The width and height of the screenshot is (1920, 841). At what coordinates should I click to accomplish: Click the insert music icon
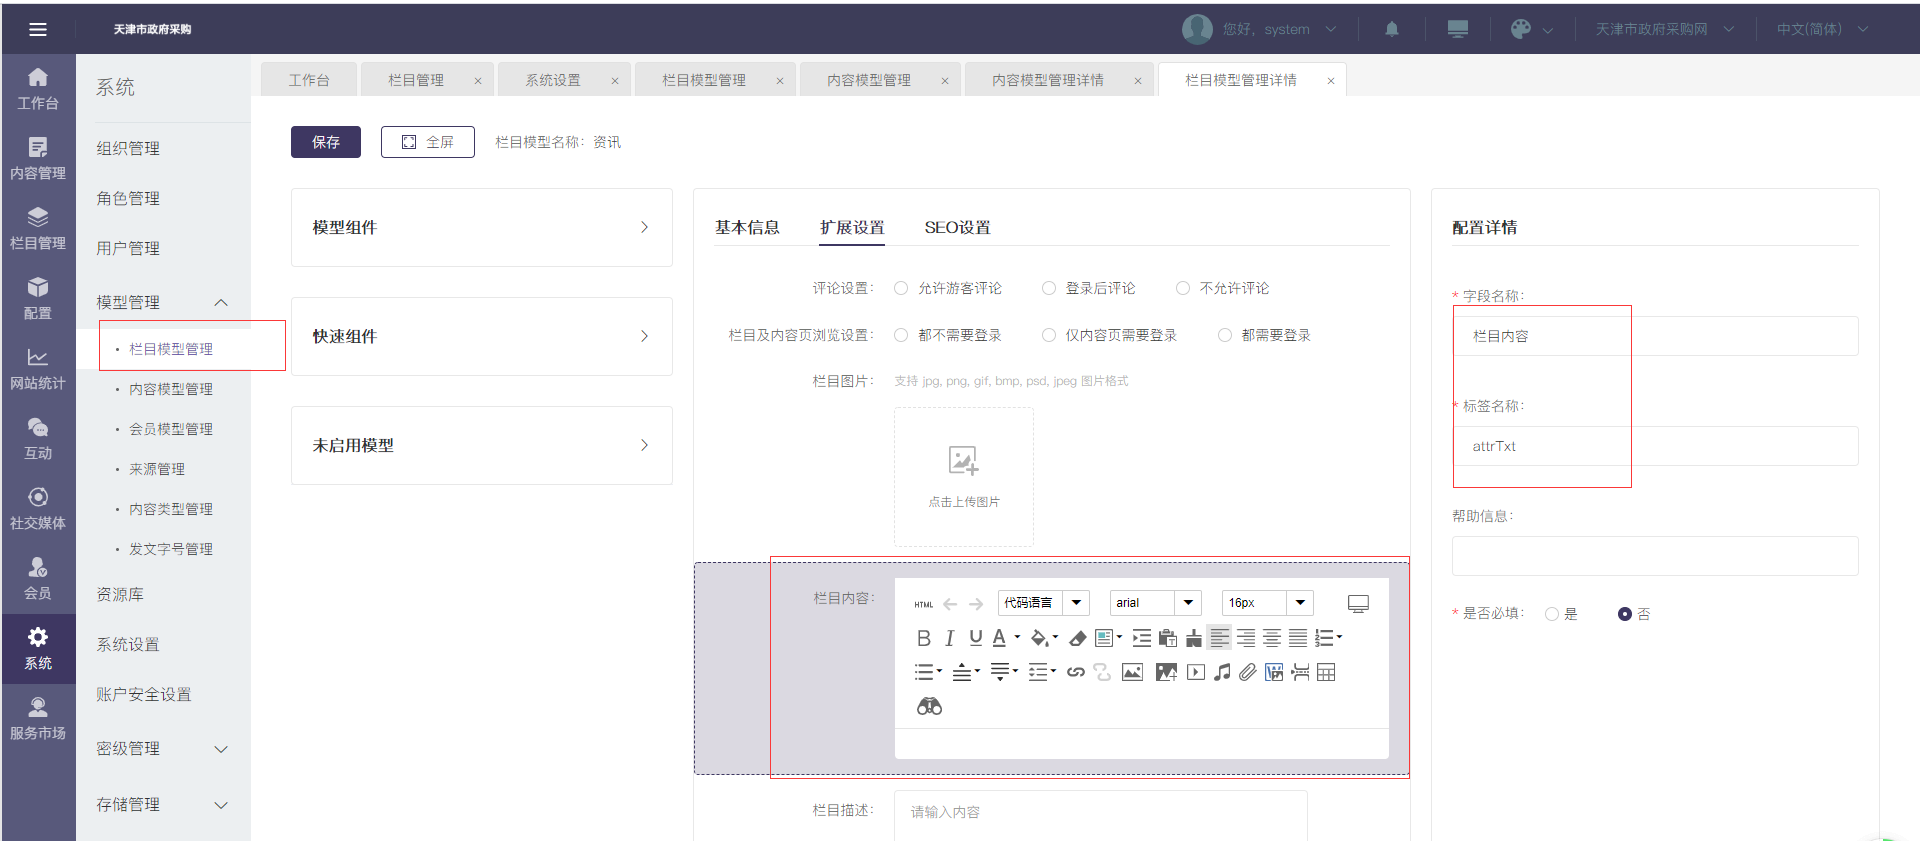pyautogui.click(x=1222, y=672)
